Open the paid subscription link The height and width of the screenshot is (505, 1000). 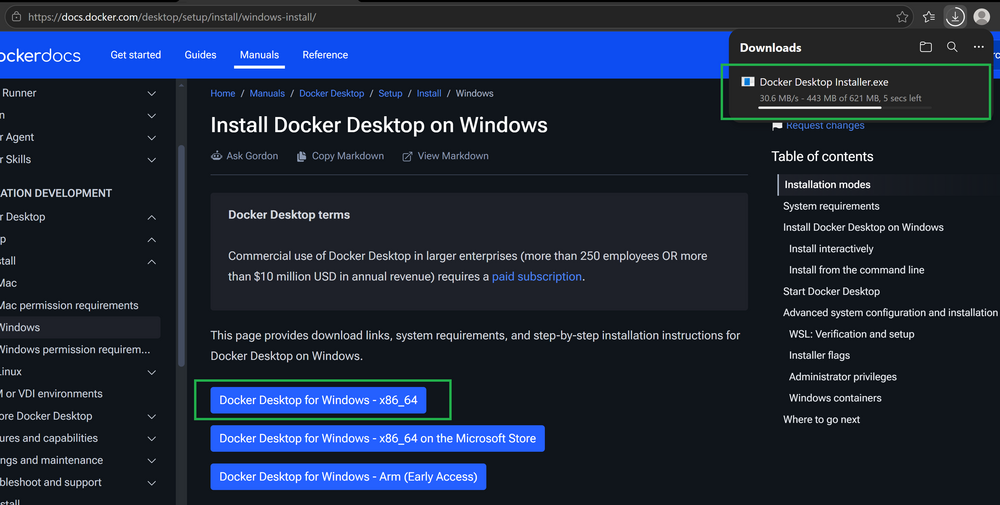coord(536,277)
